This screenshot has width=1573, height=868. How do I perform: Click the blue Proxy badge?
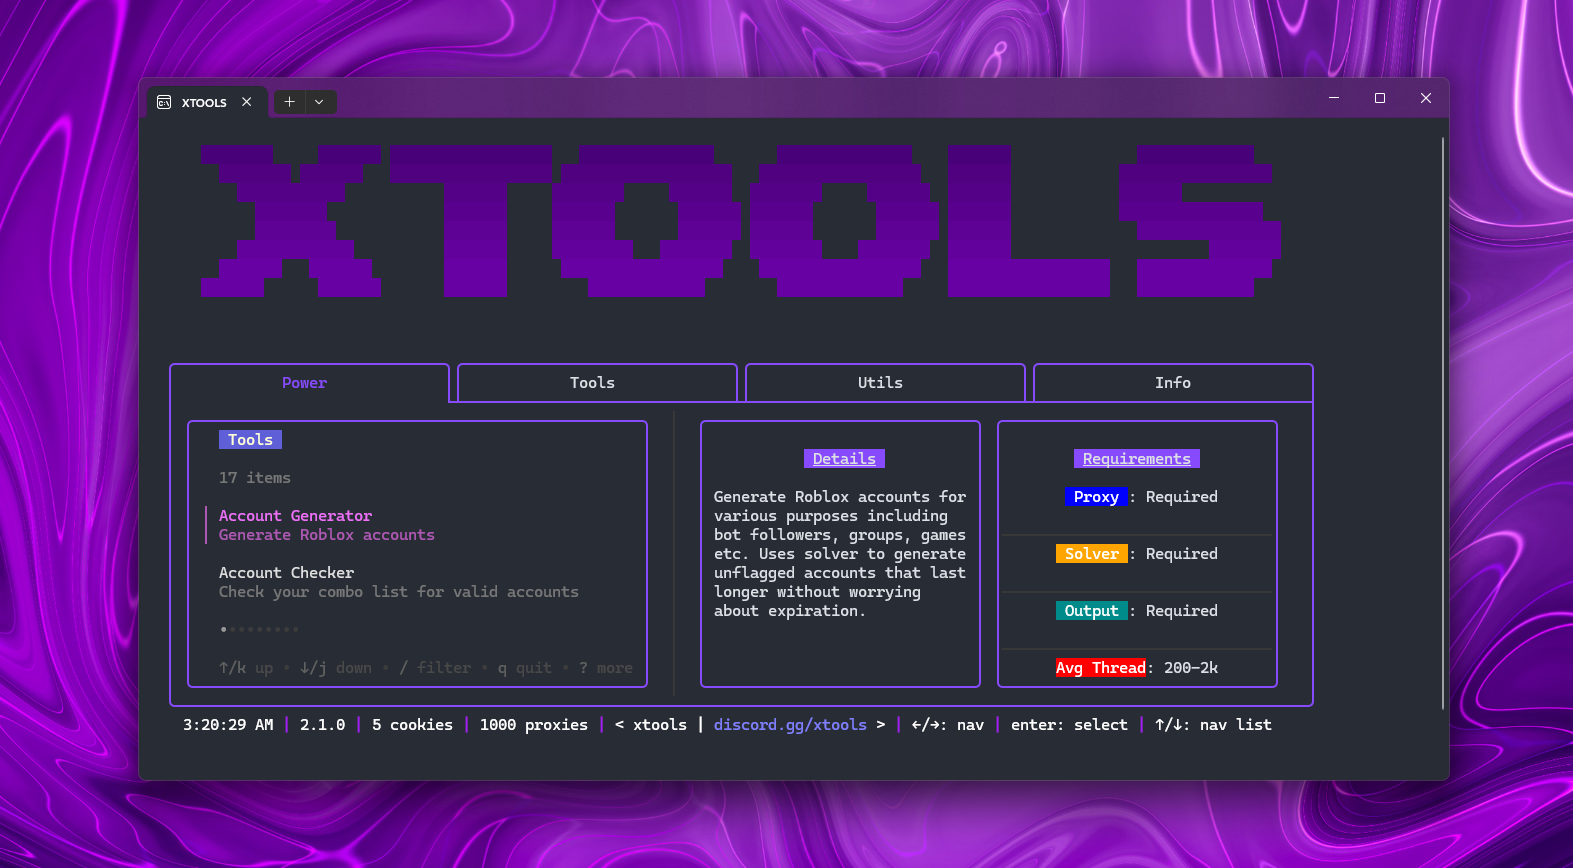(1096, 497)
